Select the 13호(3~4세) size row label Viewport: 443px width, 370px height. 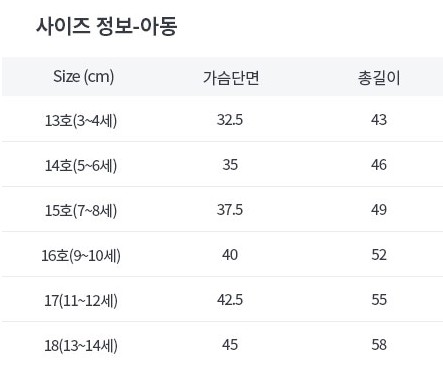pyautogui.click(x=81, y=120)
